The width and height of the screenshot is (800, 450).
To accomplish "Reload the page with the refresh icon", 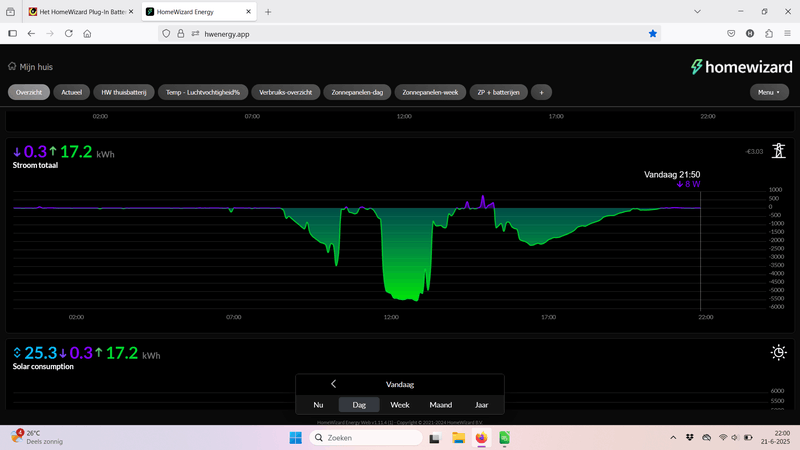I will pyautogui.click(x=68, y=34).
